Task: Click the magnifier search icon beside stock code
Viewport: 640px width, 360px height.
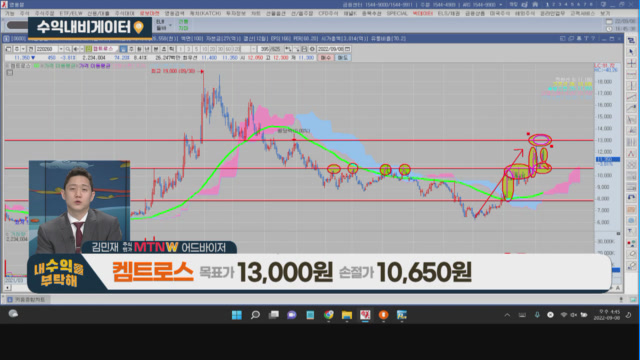Action: click(68, 49)
